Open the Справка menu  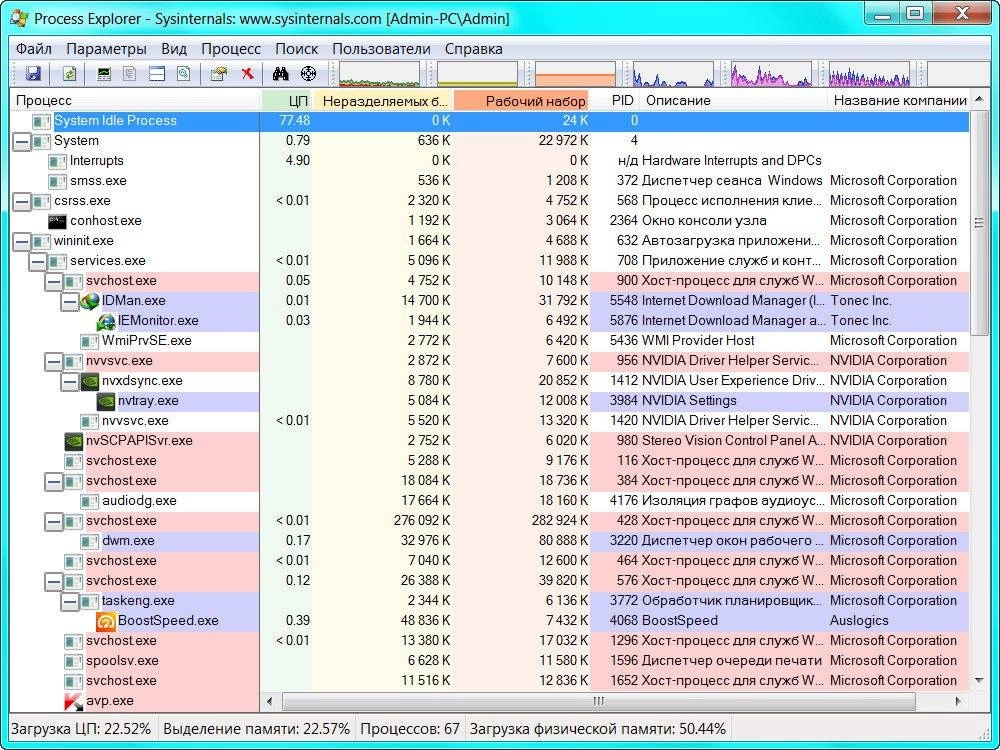click(x=474, y=49)
